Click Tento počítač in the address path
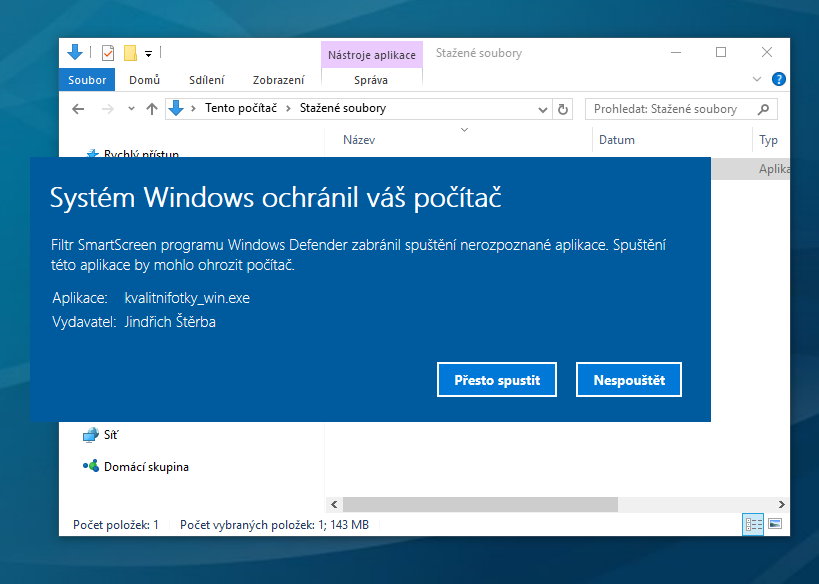819x584 pixels. tap(241, 108)
